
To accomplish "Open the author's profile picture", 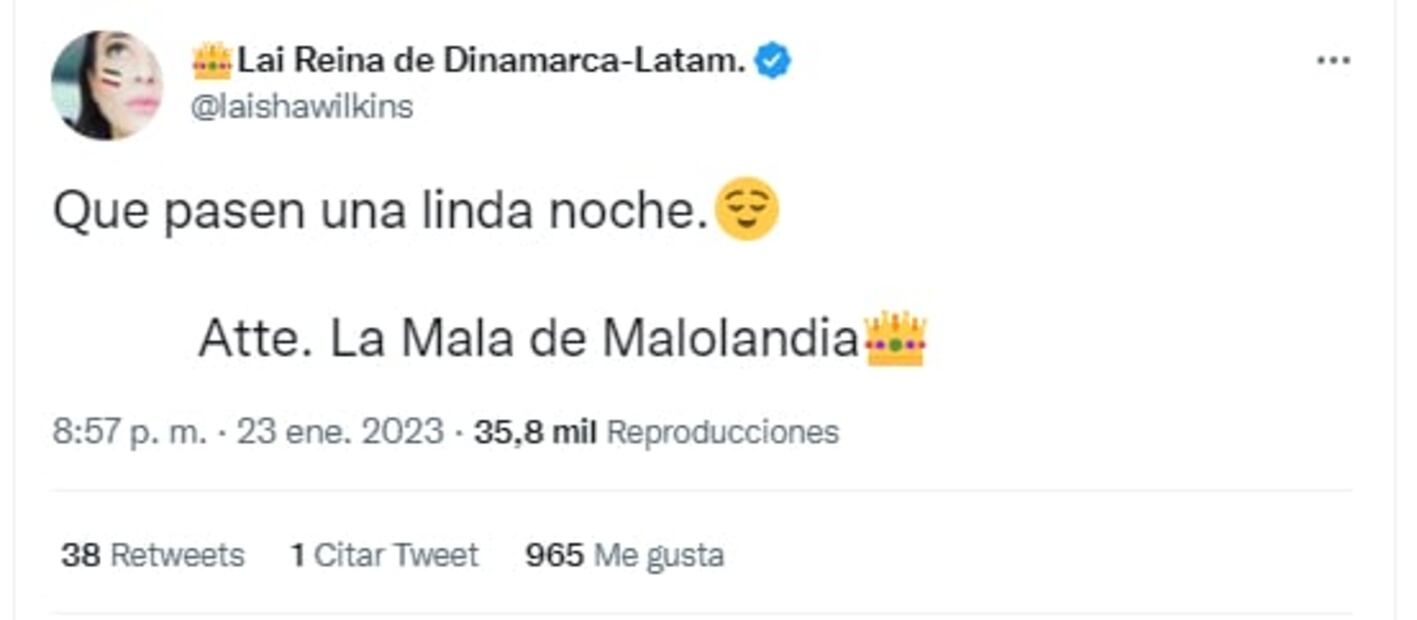I will click(107, 85).
